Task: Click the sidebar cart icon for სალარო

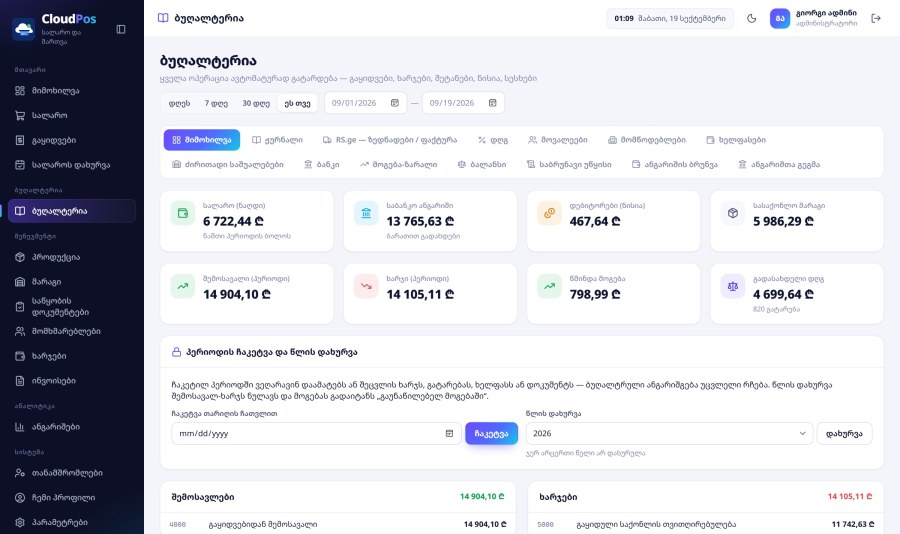Action: (20, 115)
